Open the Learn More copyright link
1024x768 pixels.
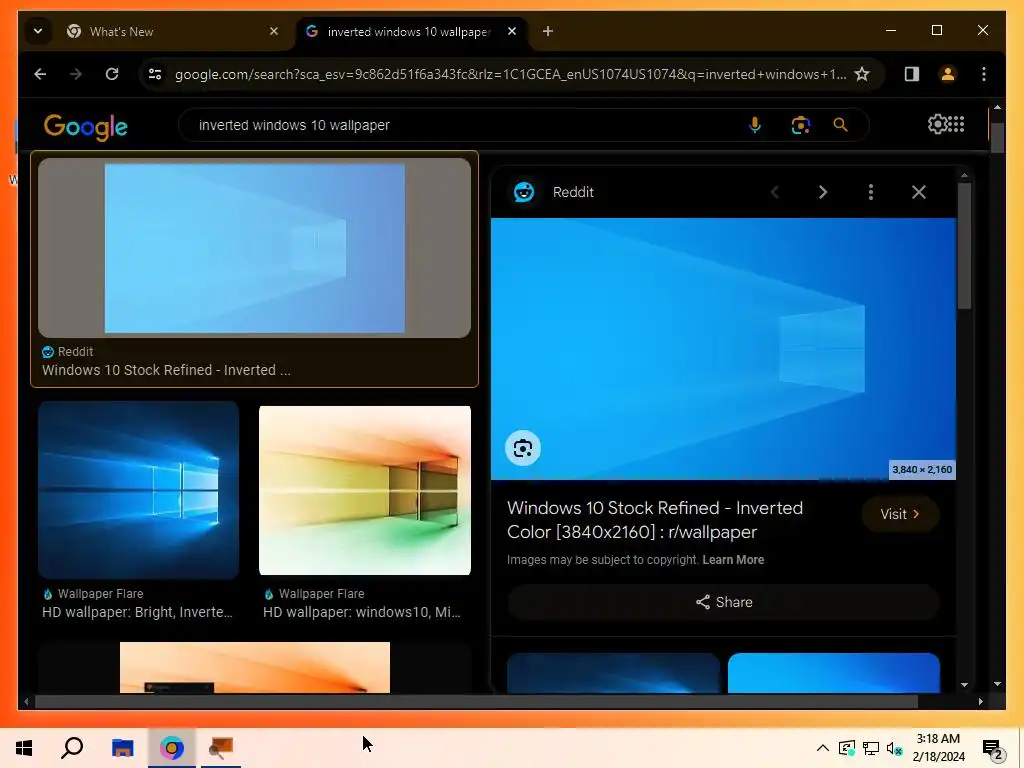coord(733,560)
